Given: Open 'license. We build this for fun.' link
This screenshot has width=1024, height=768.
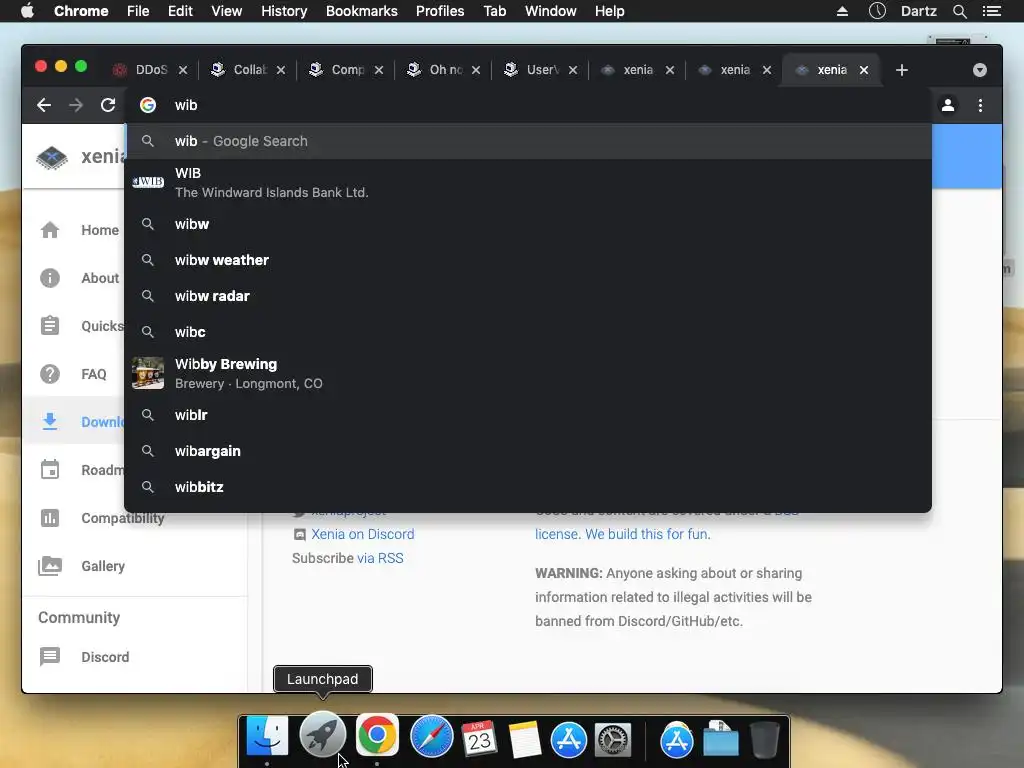Looking at the screenshot, I should [622, 534].
